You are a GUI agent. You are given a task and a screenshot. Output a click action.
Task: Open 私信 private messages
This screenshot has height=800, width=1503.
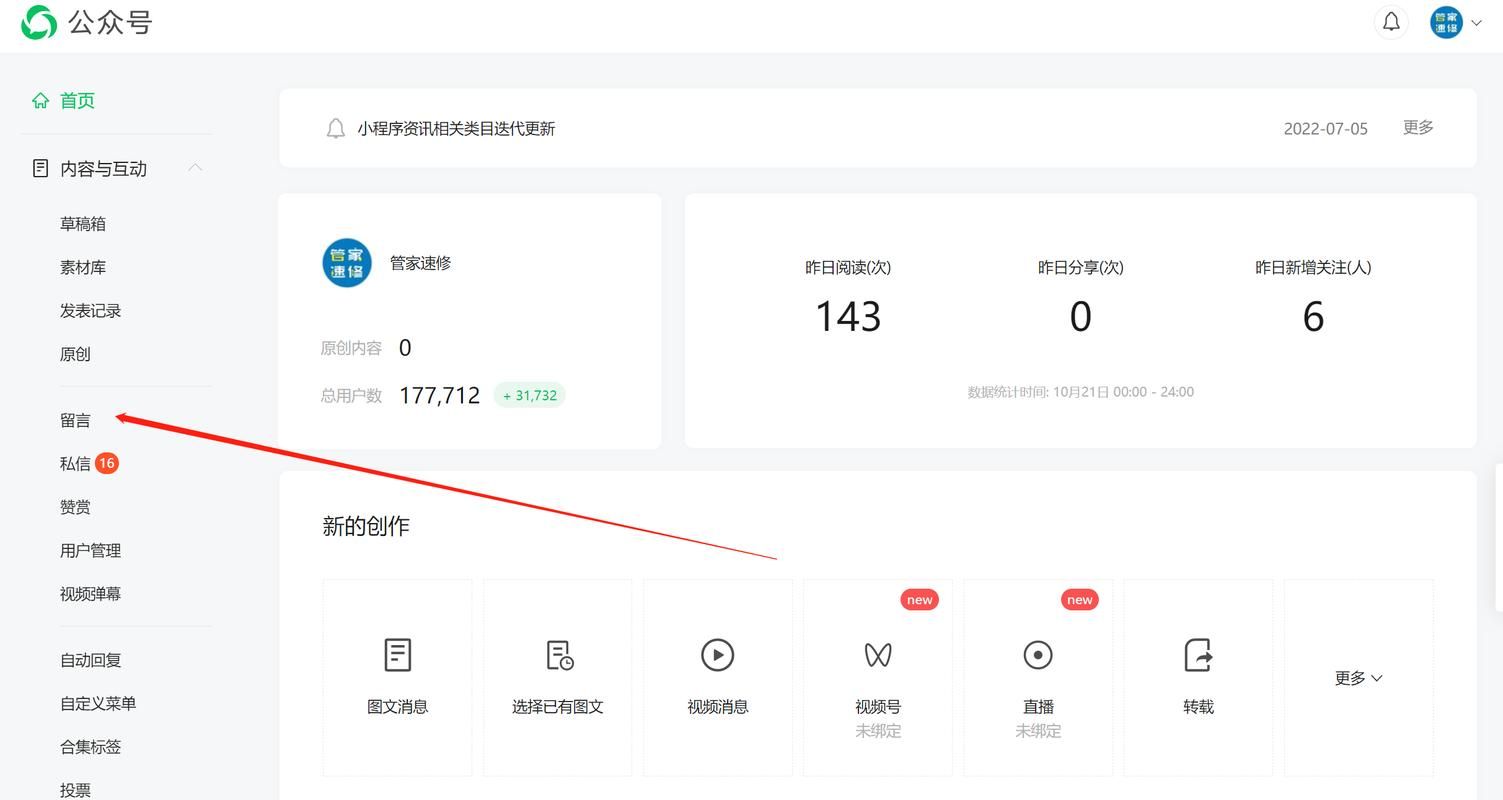pos(75,463)
